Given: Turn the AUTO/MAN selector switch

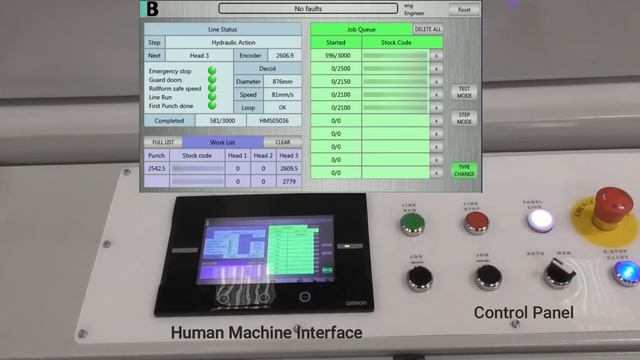Looking at the screenshot, I should 560,272.
